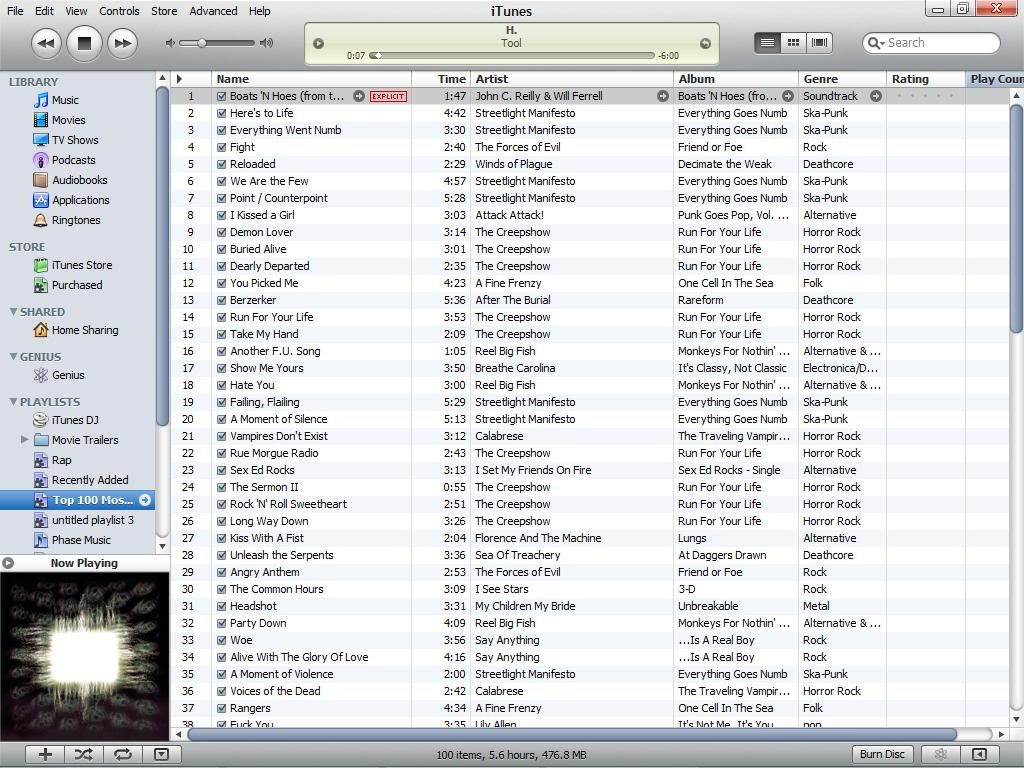Image resolution: width=1024 pixels, height=768 pixels.
Task: Toggle shuffle icon in bottom bar
Action: point(84,754)
